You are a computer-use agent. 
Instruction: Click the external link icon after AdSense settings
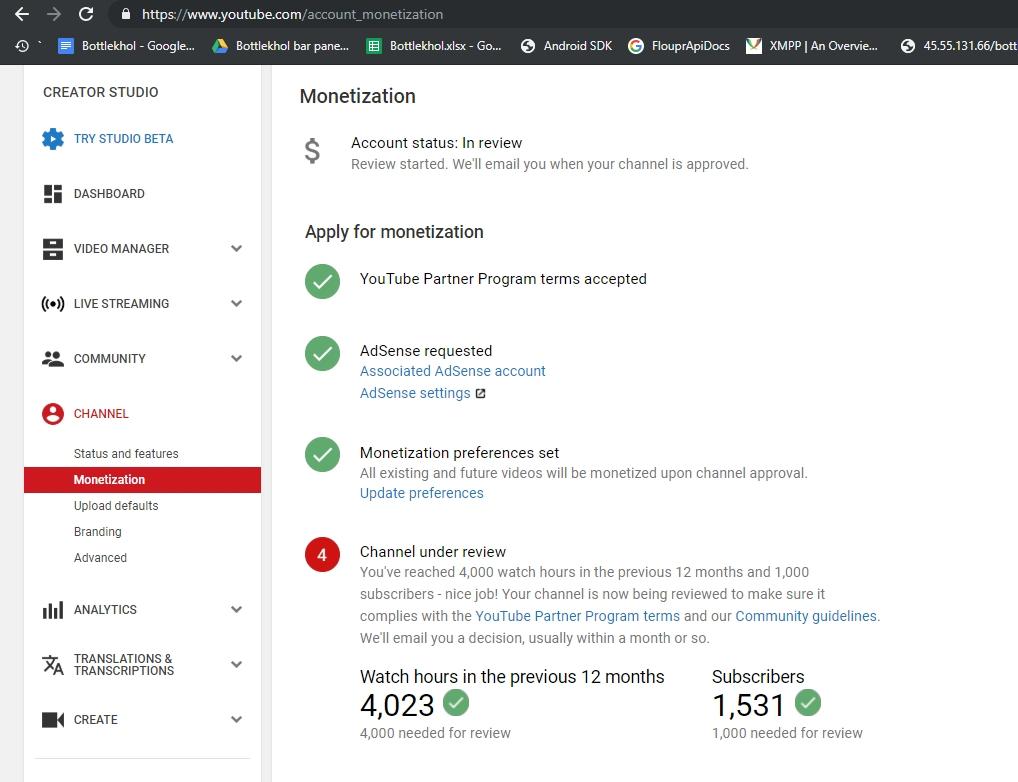pos(480,394)
